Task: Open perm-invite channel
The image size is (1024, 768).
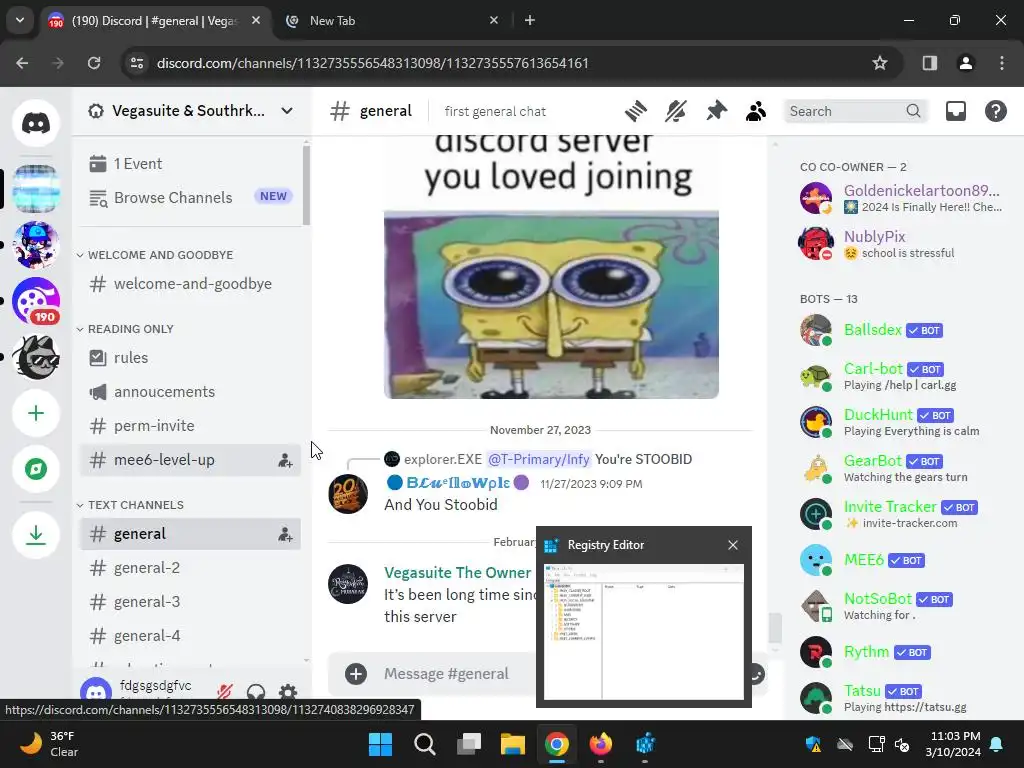Action: coord(190,426)
